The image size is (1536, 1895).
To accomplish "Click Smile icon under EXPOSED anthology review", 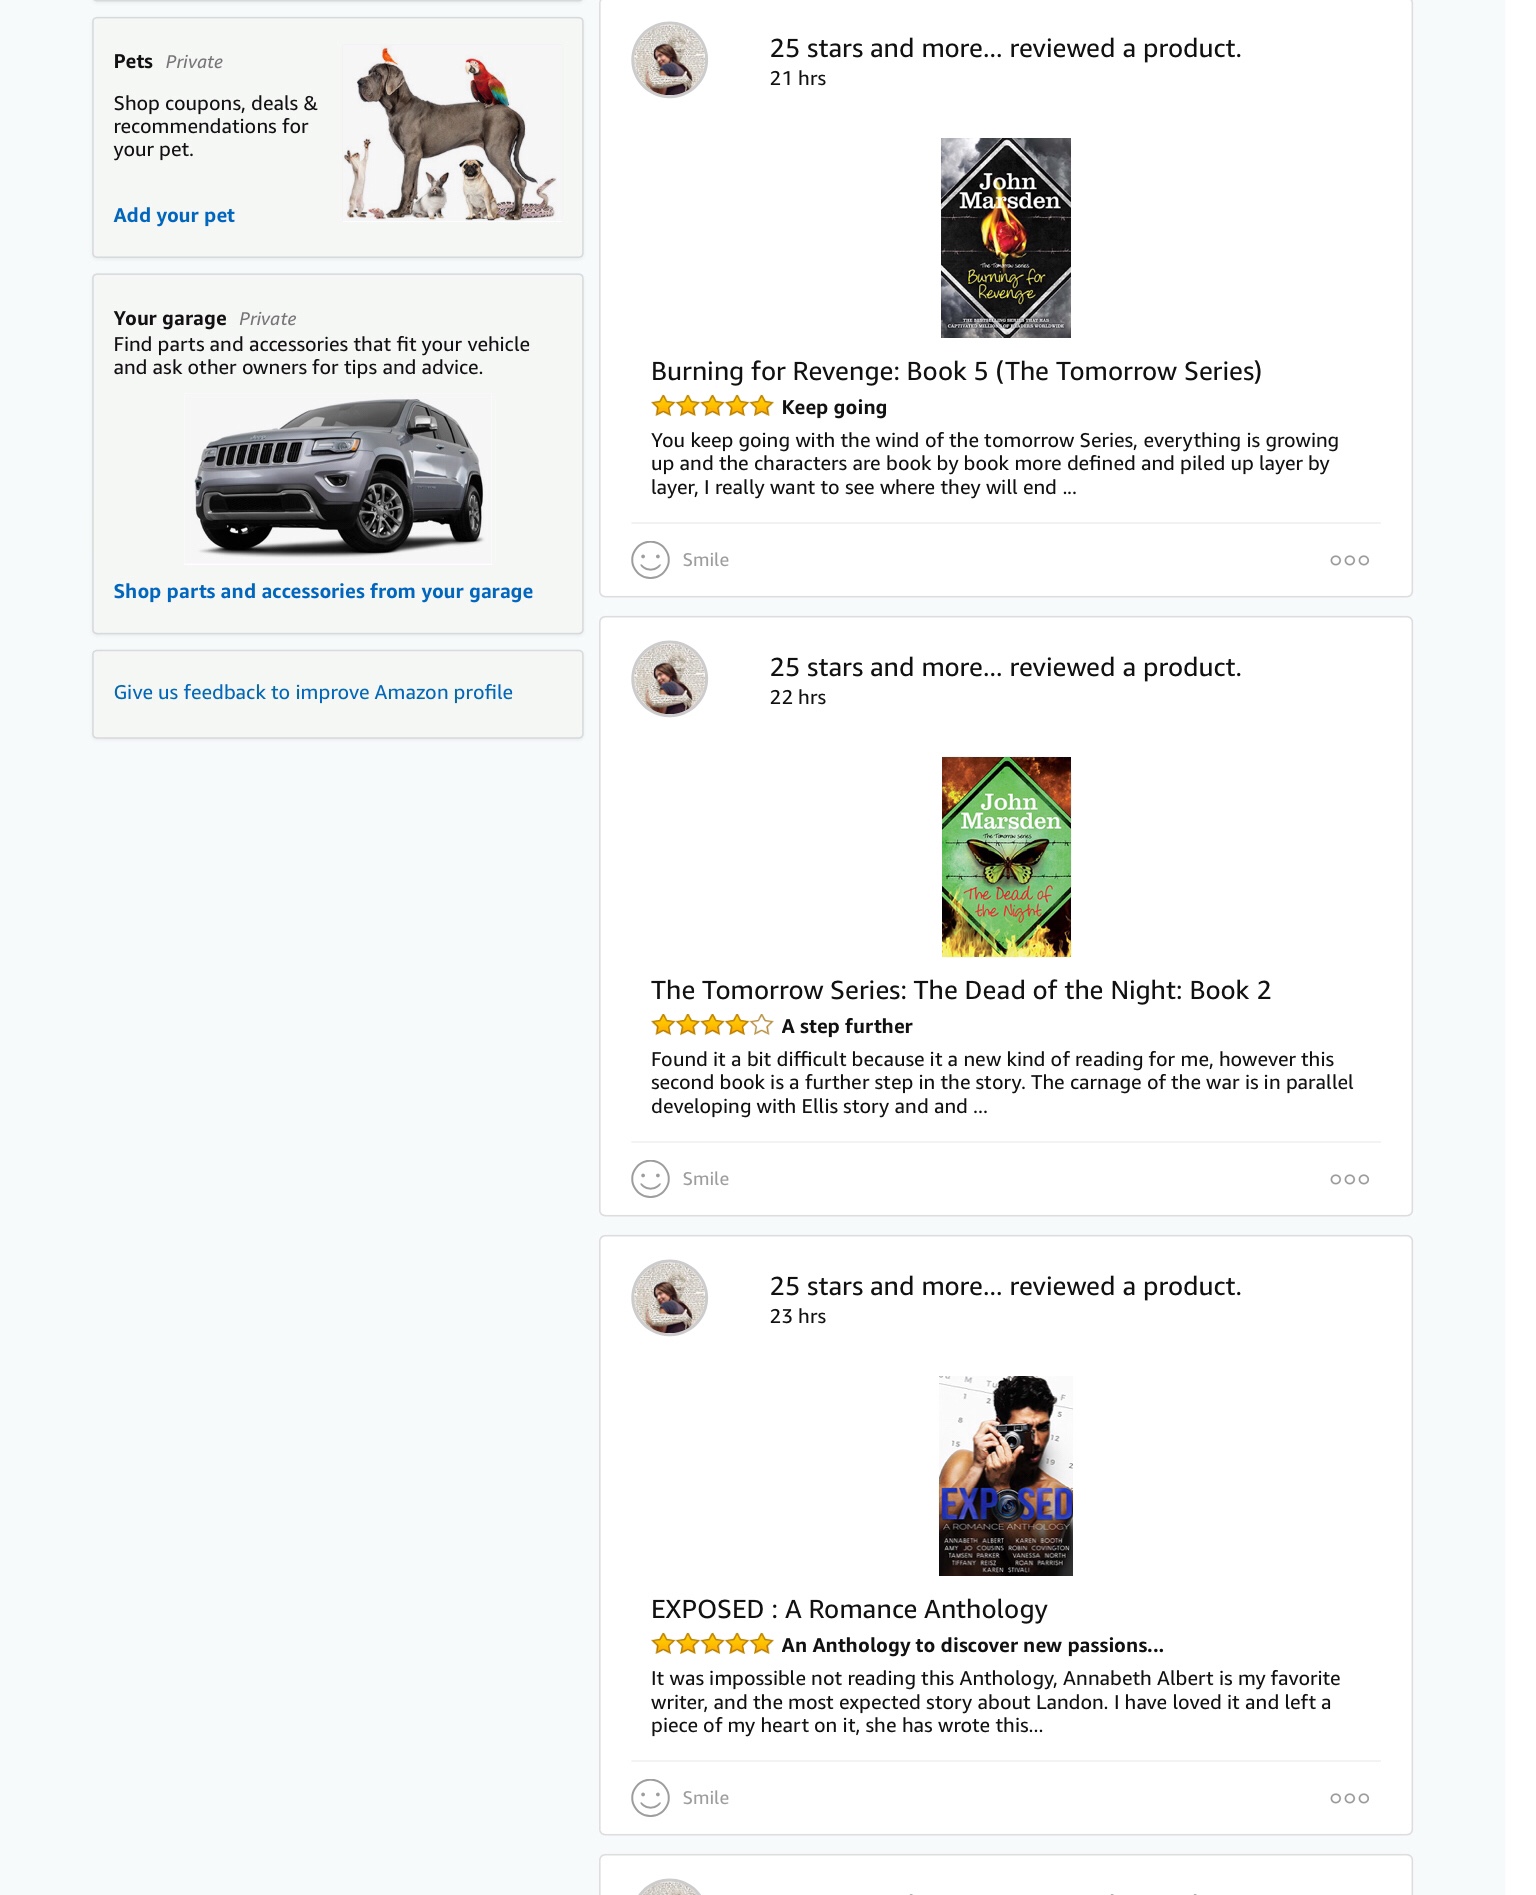I will click(650, 1798).
